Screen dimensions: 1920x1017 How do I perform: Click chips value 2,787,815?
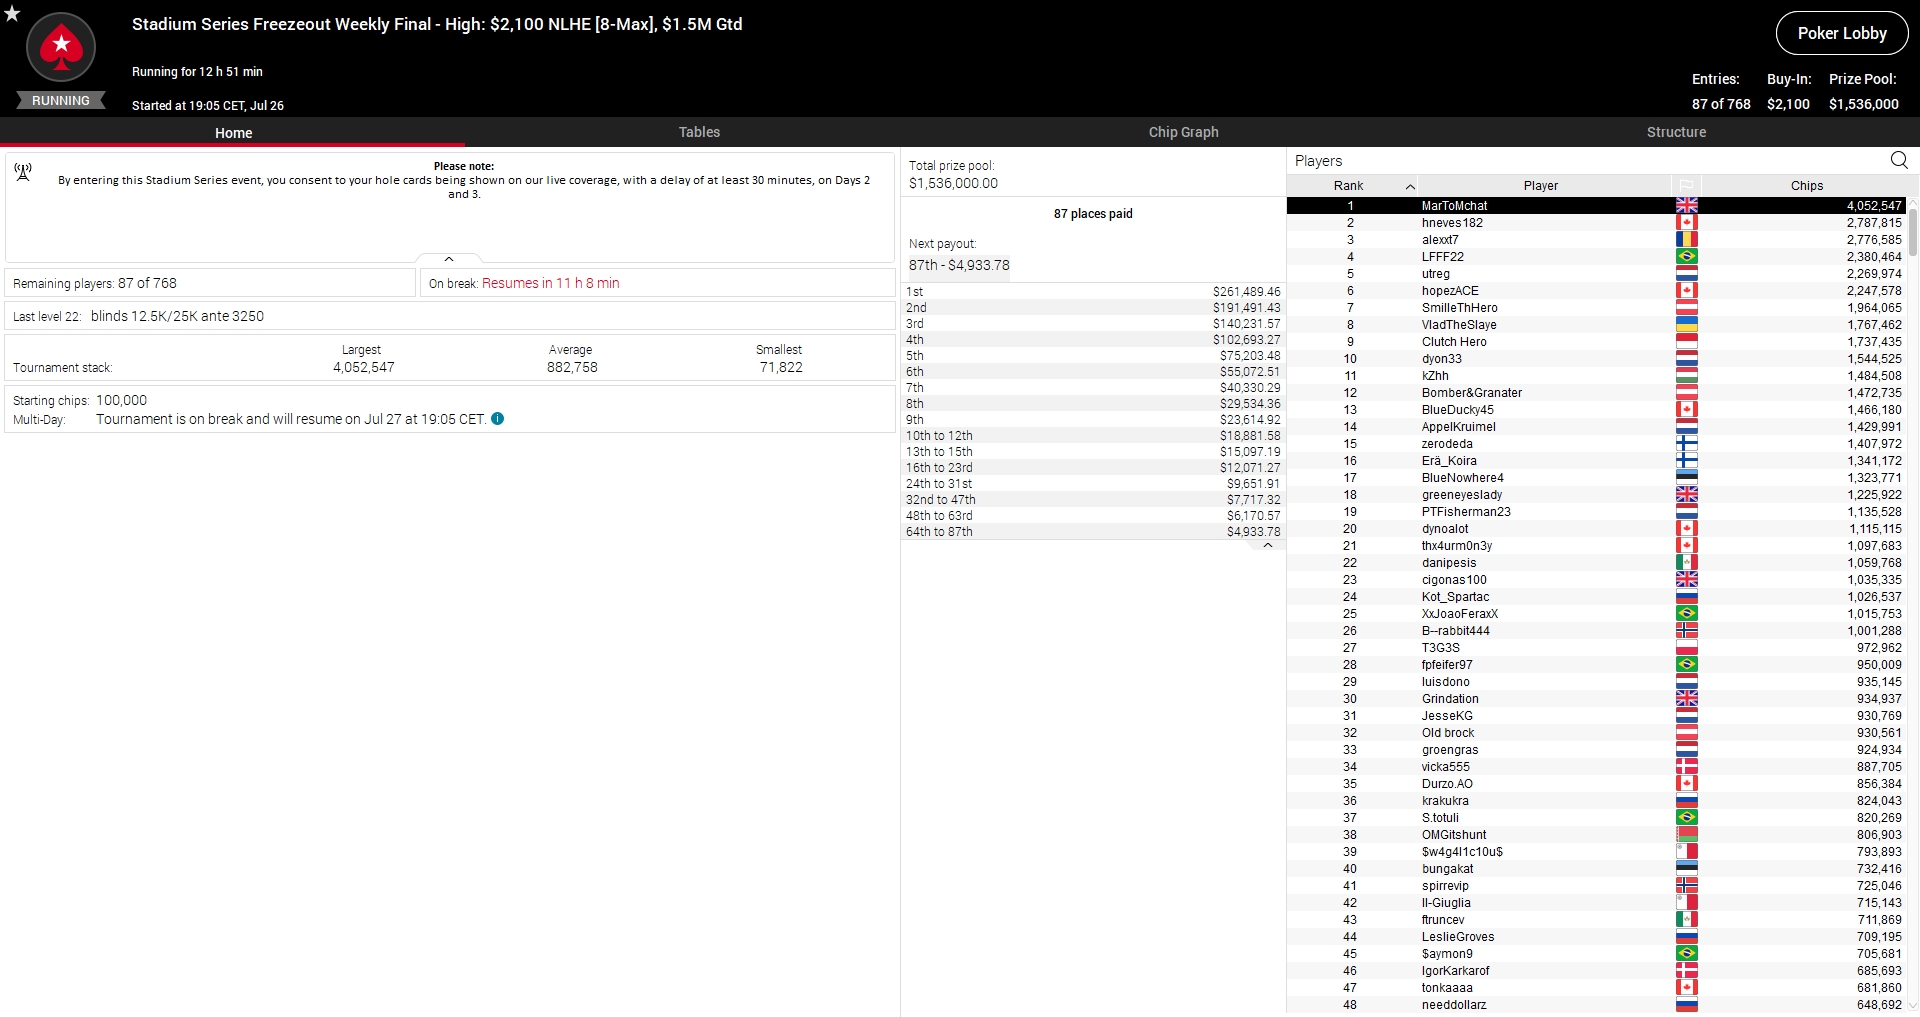click(1874, 222)
